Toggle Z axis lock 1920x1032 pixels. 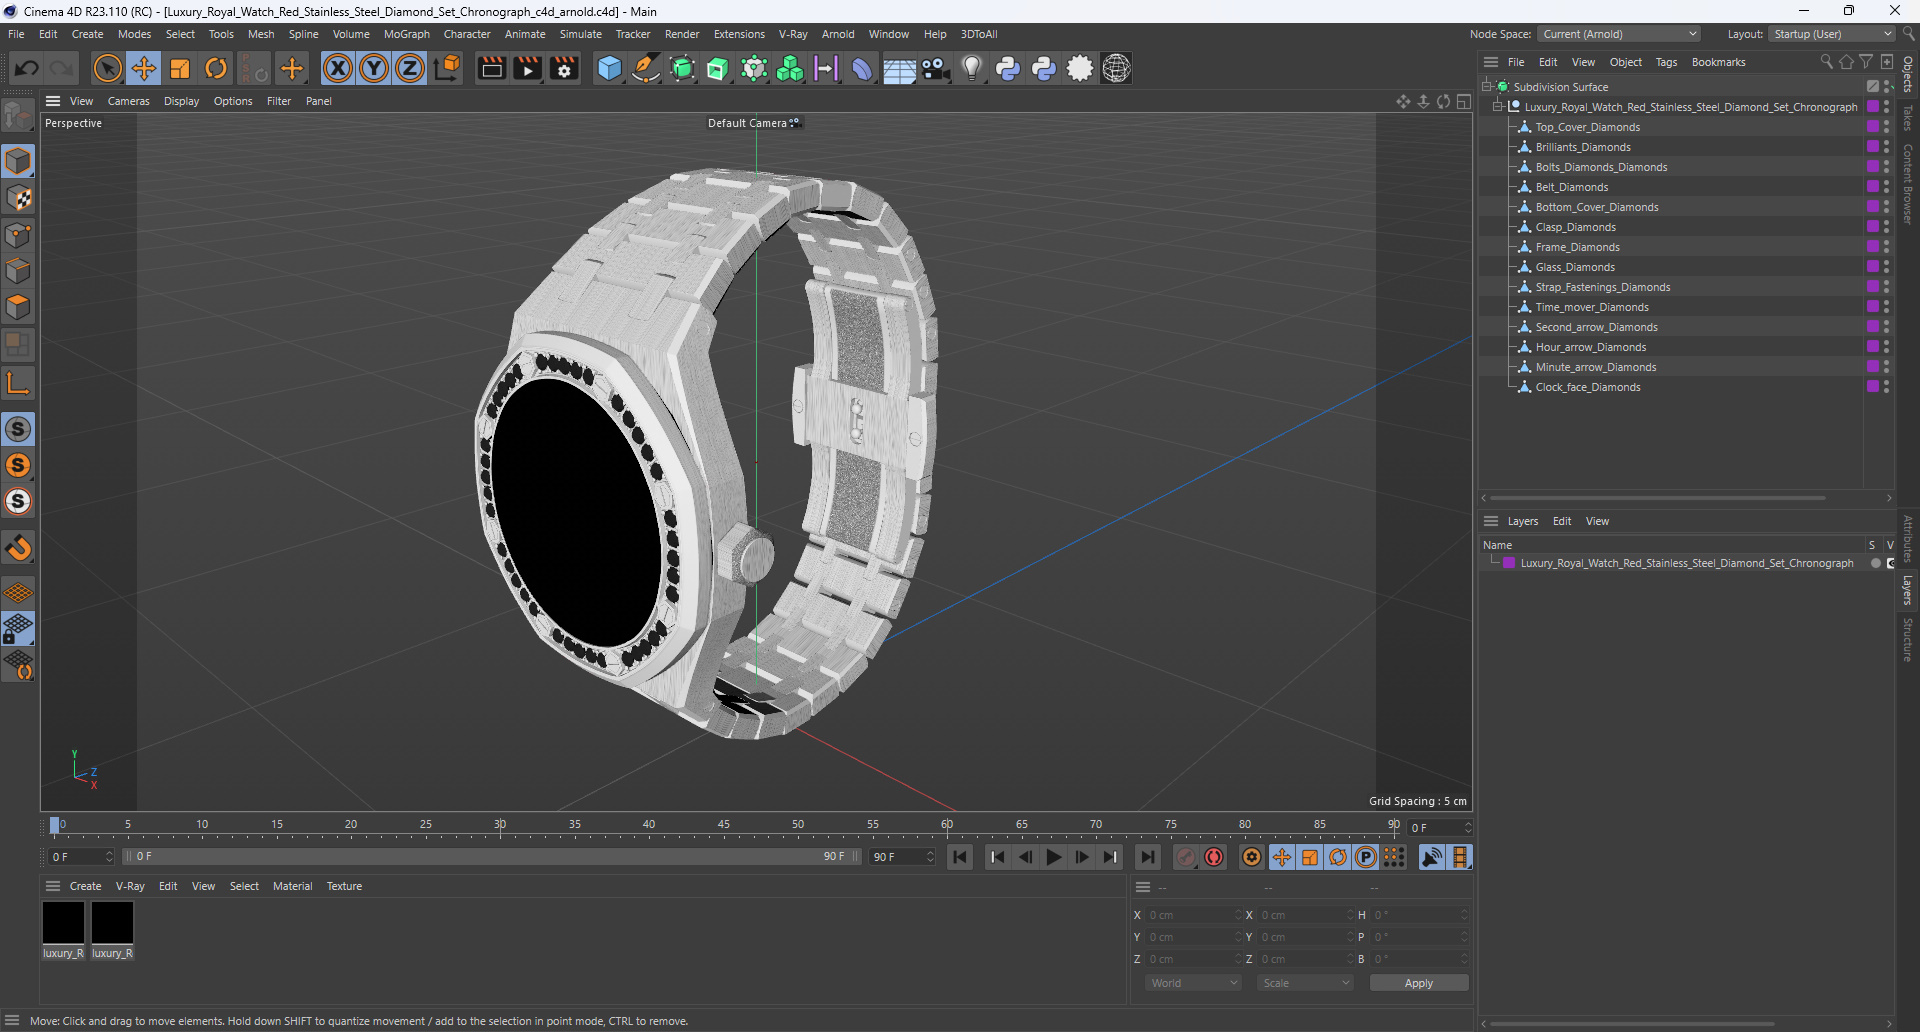click(410, 68)
